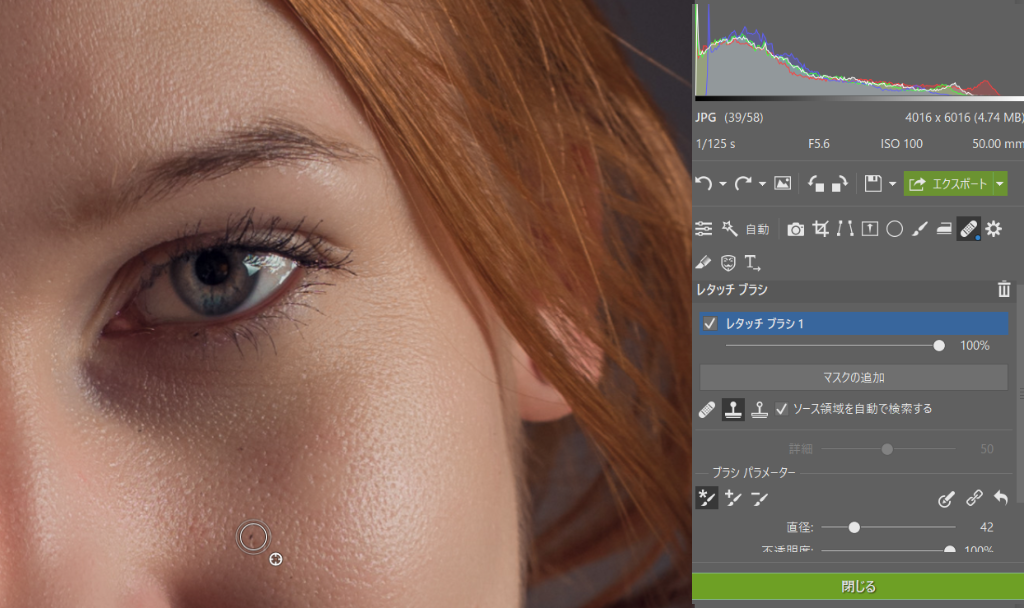This screenshot has height=608, width=1024.
Task: Rotate the photo right
Action: (839, 184)
